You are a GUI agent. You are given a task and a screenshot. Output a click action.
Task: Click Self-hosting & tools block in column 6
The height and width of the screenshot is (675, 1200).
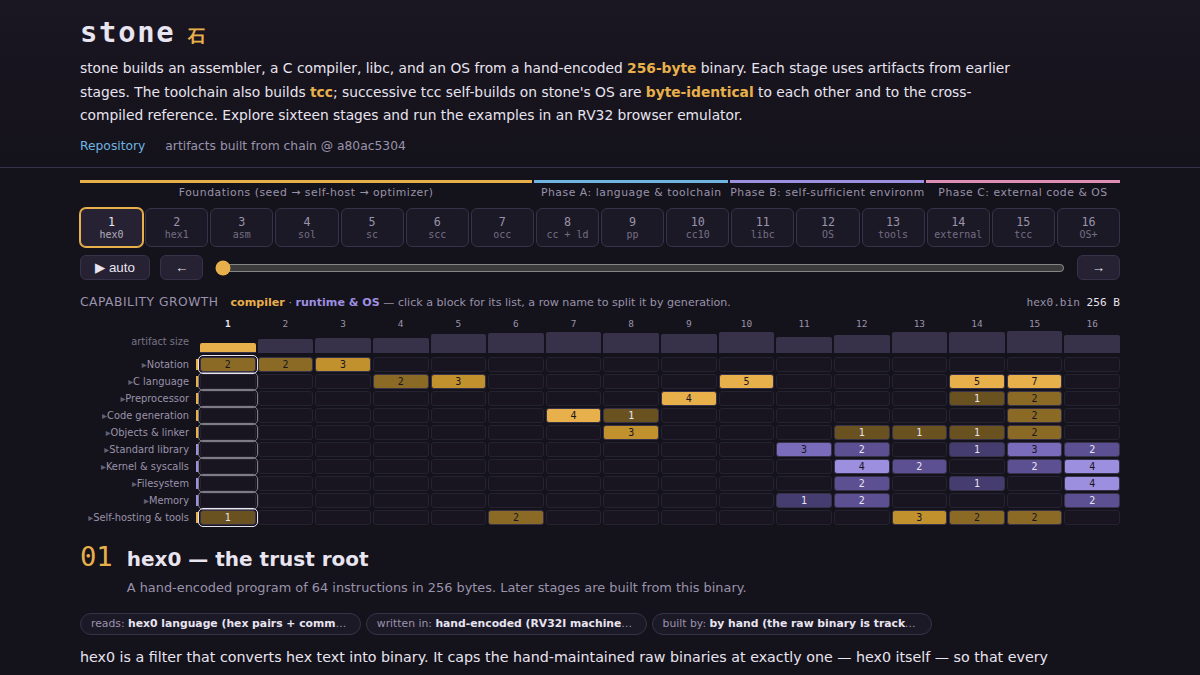pyautogui.click(x=516, y=518)
